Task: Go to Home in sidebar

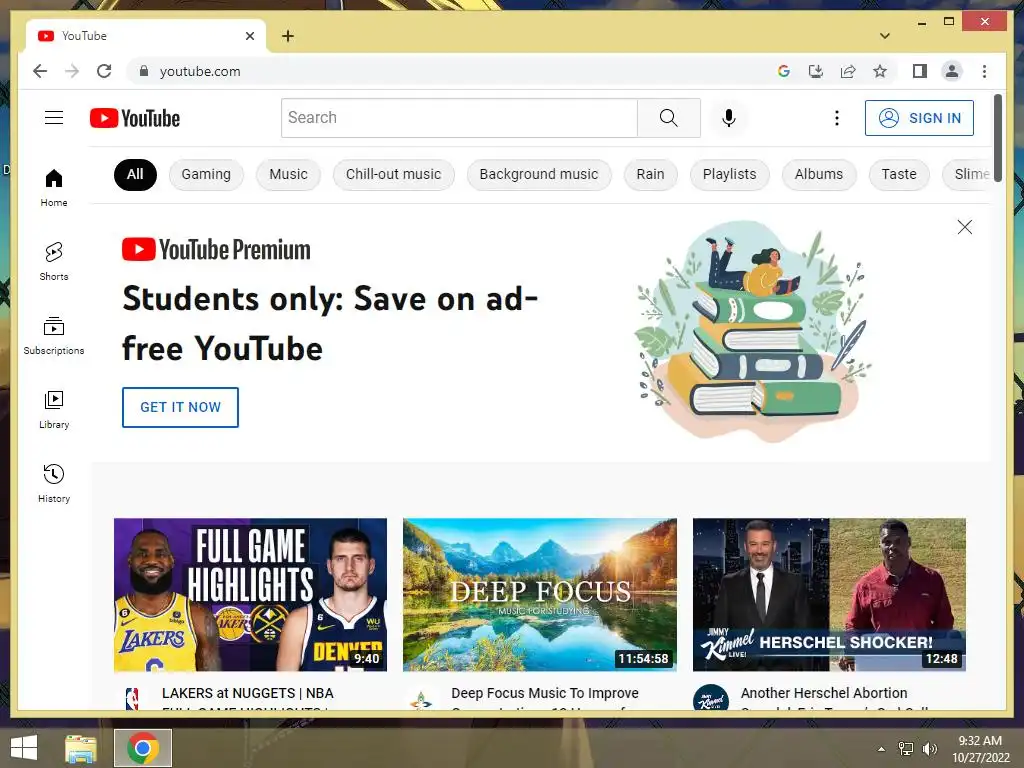Action: tap(54, 188)
